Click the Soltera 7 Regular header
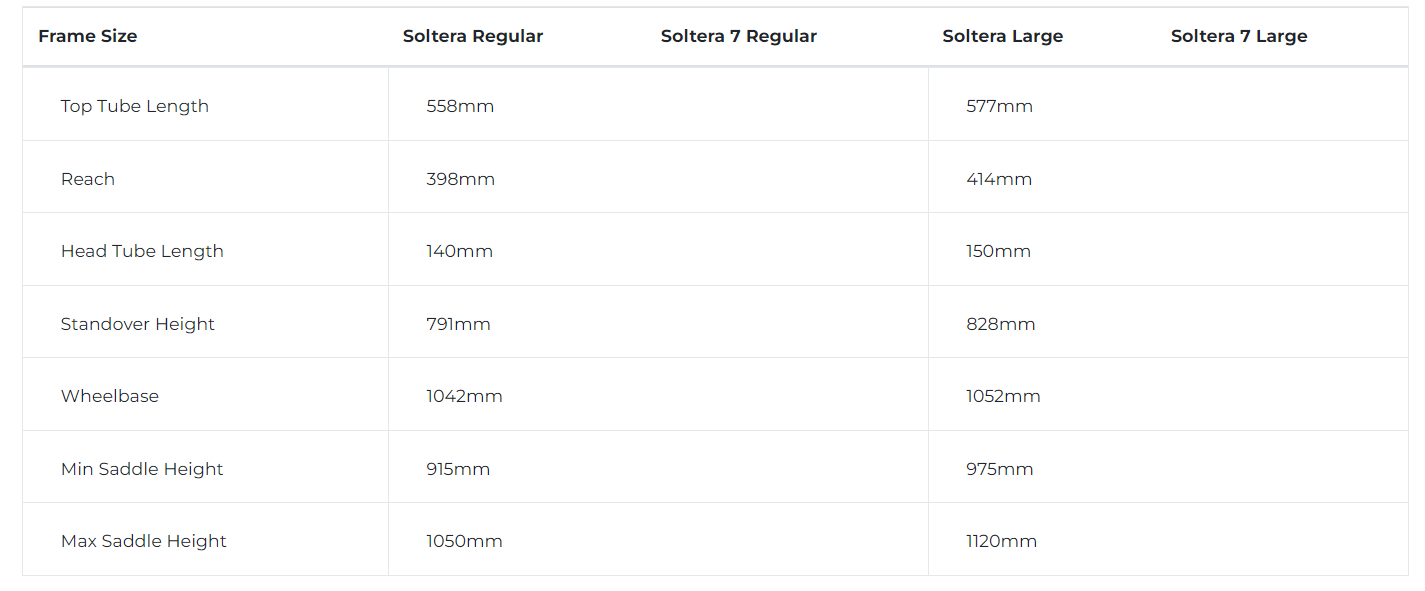 tap(739, 36)
